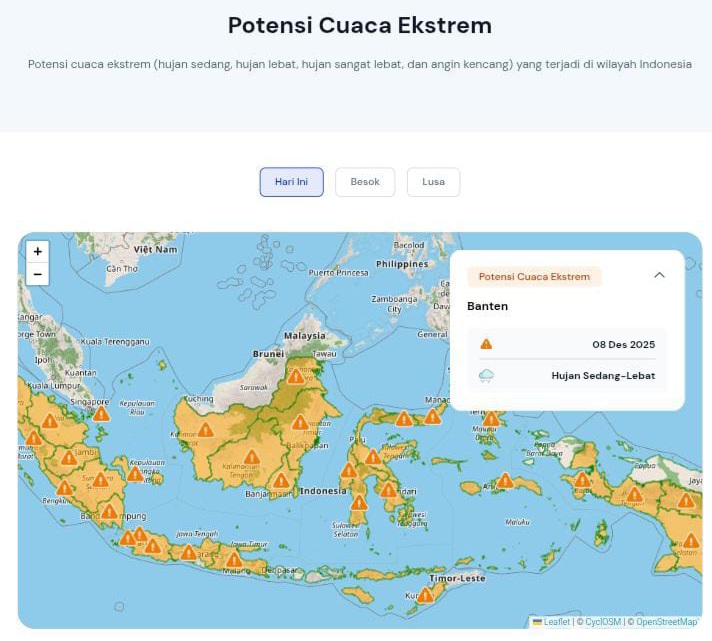Switch to the Hari Ini tab

coord(292,182)
